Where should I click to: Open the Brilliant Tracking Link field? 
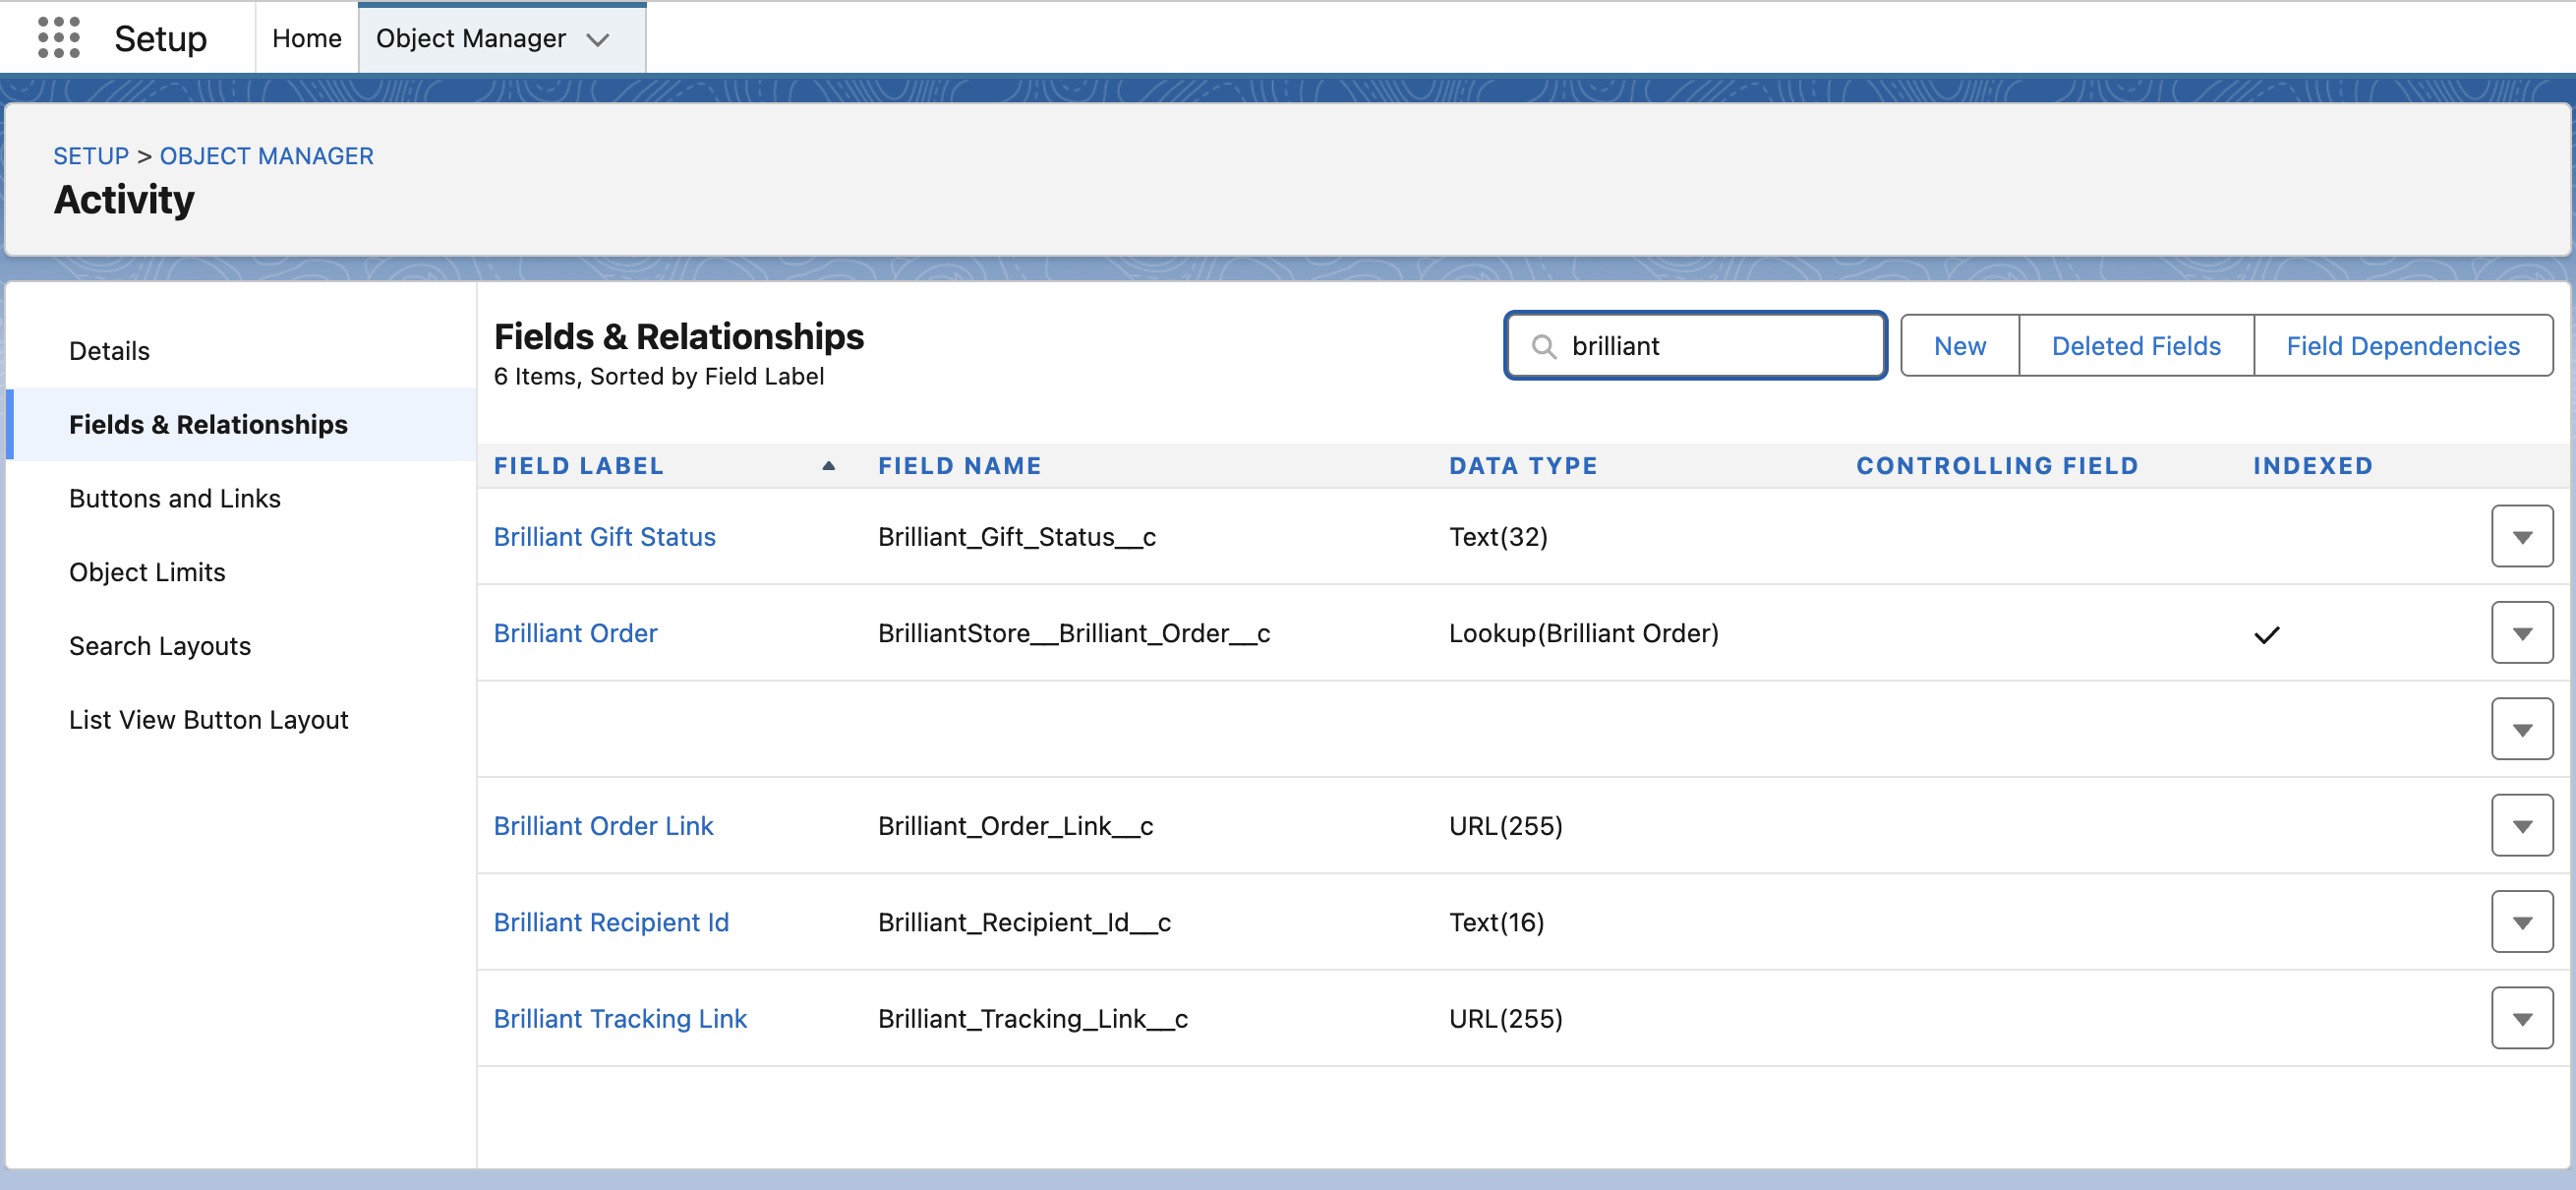(620, 1018)
